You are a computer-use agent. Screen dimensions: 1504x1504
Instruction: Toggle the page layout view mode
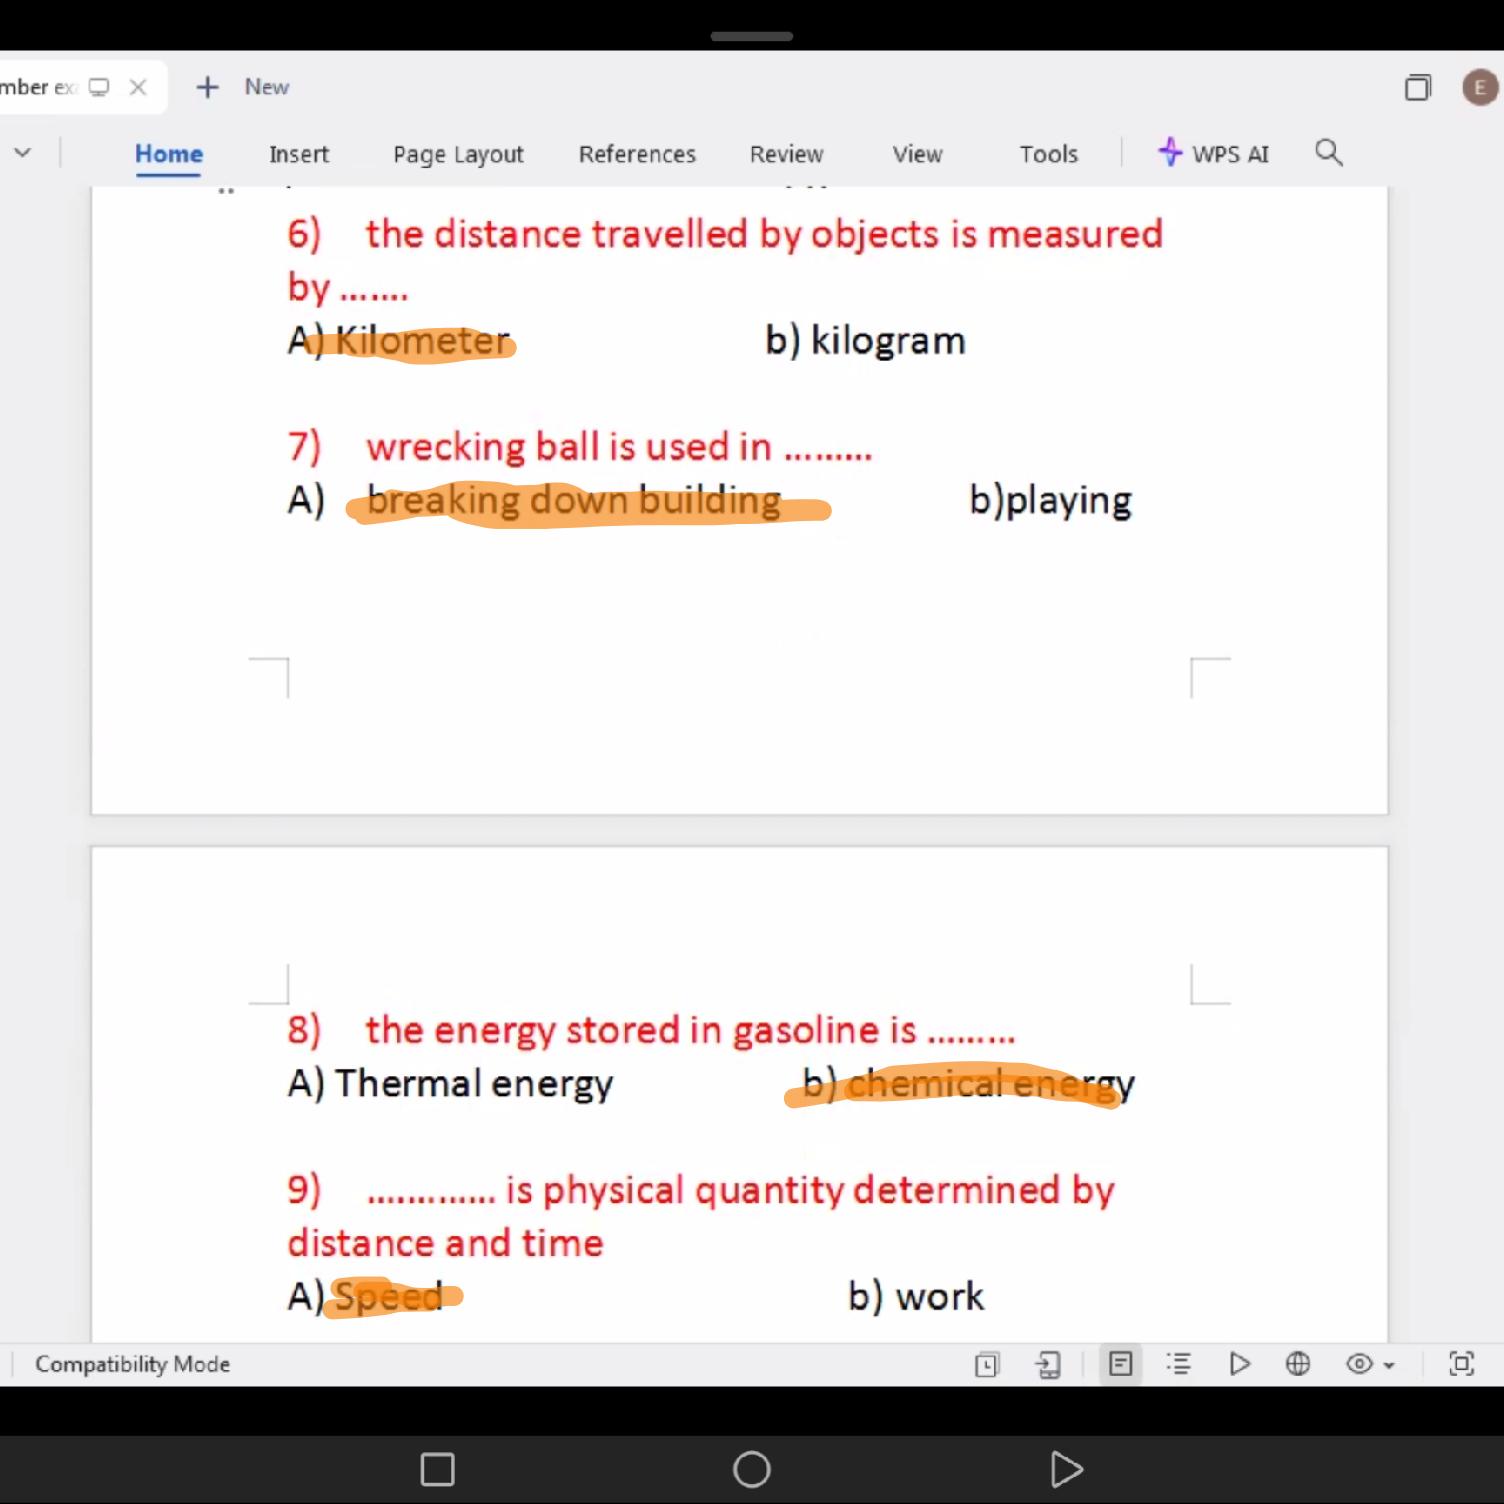click(x=1121, y=1364)
